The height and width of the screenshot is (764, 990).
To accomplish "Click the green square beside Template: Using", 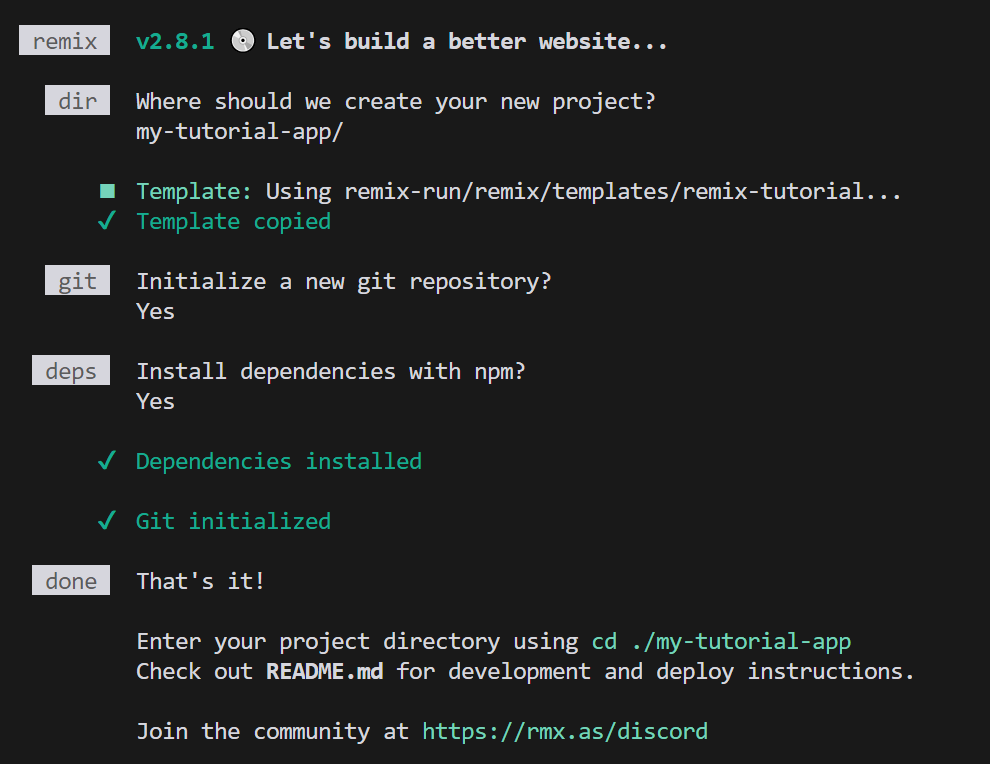I will point(107,191).
